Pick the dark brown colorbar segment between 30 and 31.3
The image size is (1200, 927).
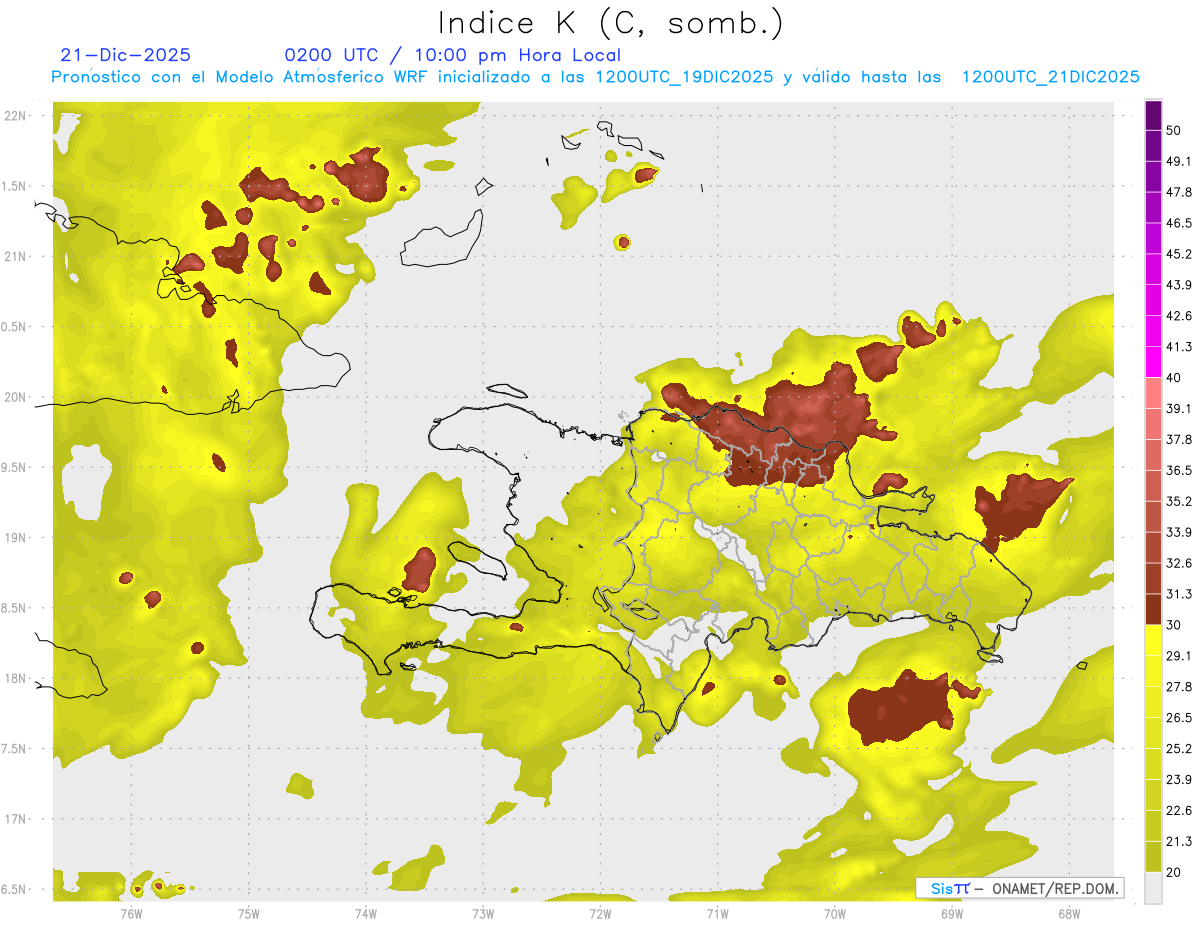[1153, 610]
